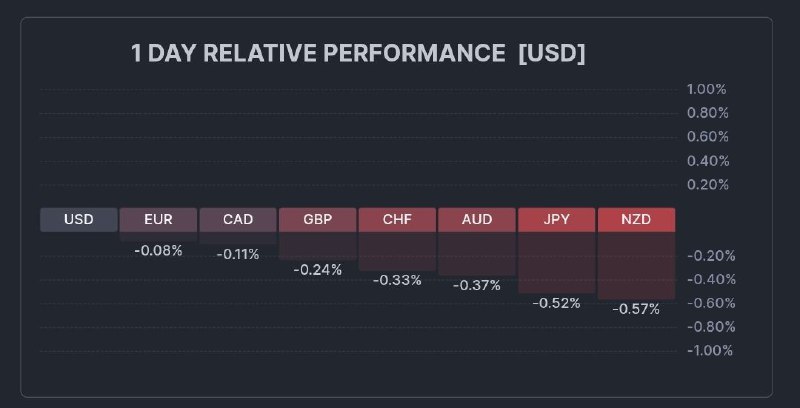The height and width of the screenshot is (408, 800).
Task: Click the 0.60% axis label
Action: (707, 137)
